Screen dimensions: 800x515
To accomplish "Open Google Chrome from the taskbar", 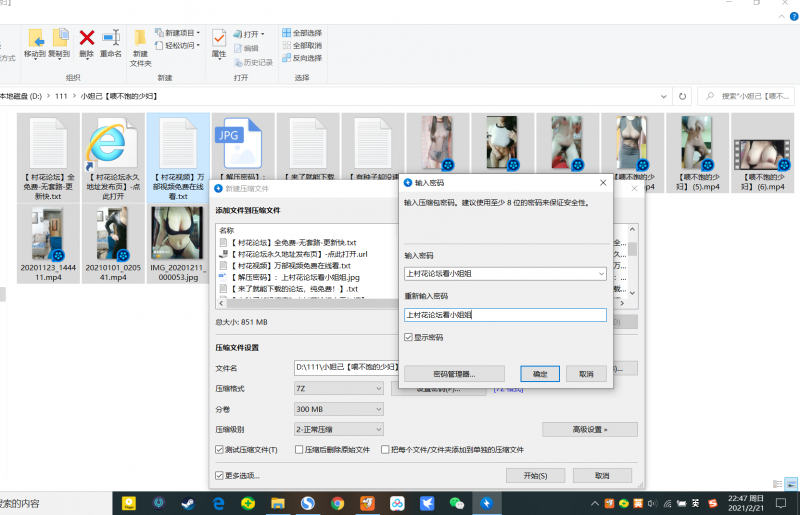I will point(338,502).
